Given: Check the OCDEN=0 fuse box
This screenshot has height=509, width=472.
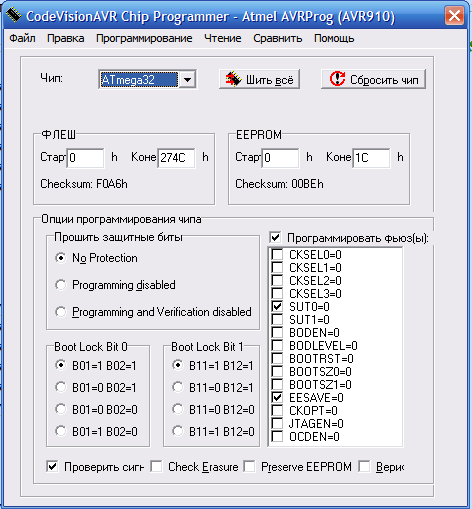Looking at the screenshot, I should (x=277, y=436).
